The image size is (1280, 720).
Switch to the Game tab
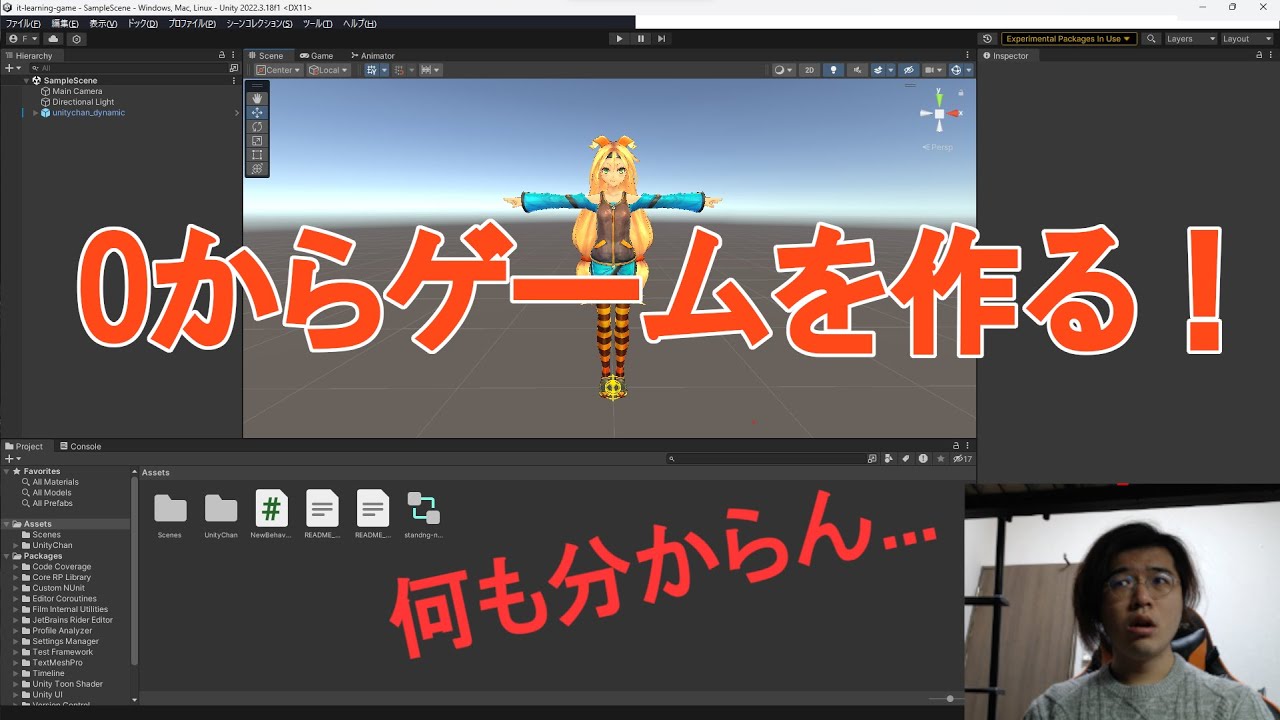click(316, 56)
